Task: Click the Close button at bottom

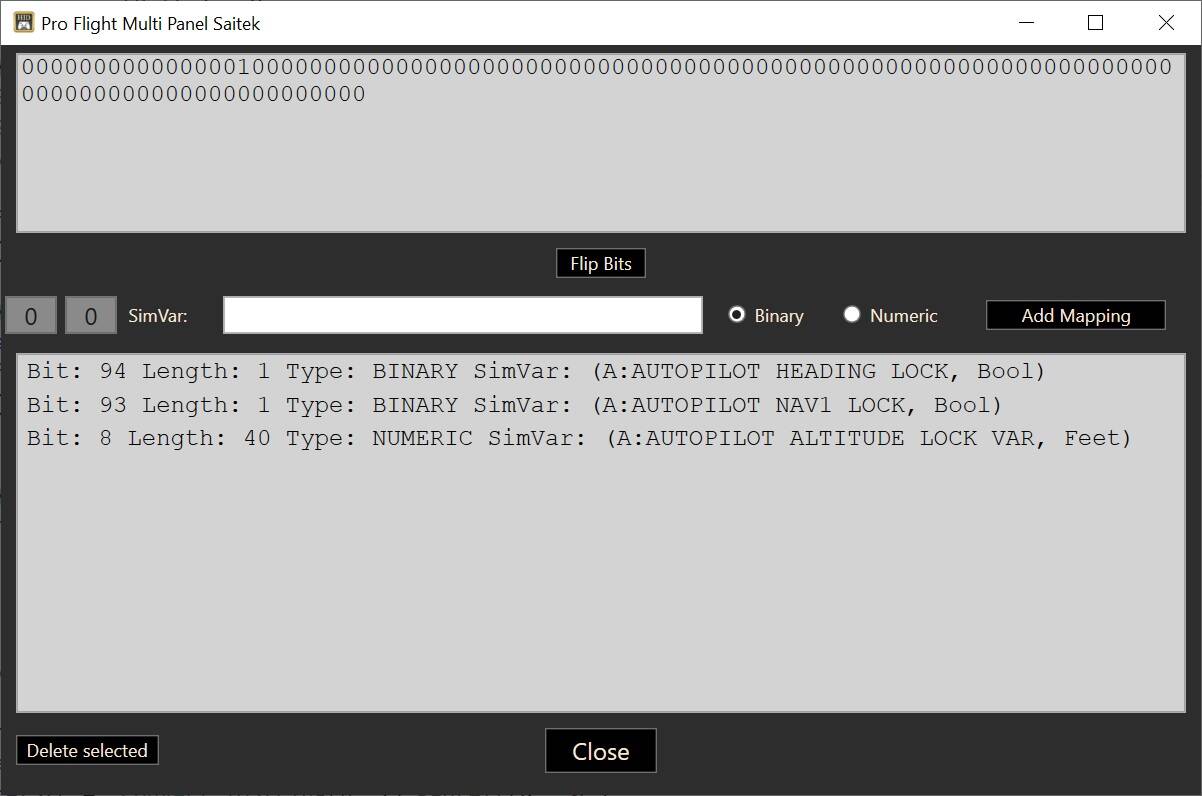Action: coord(601,751)
